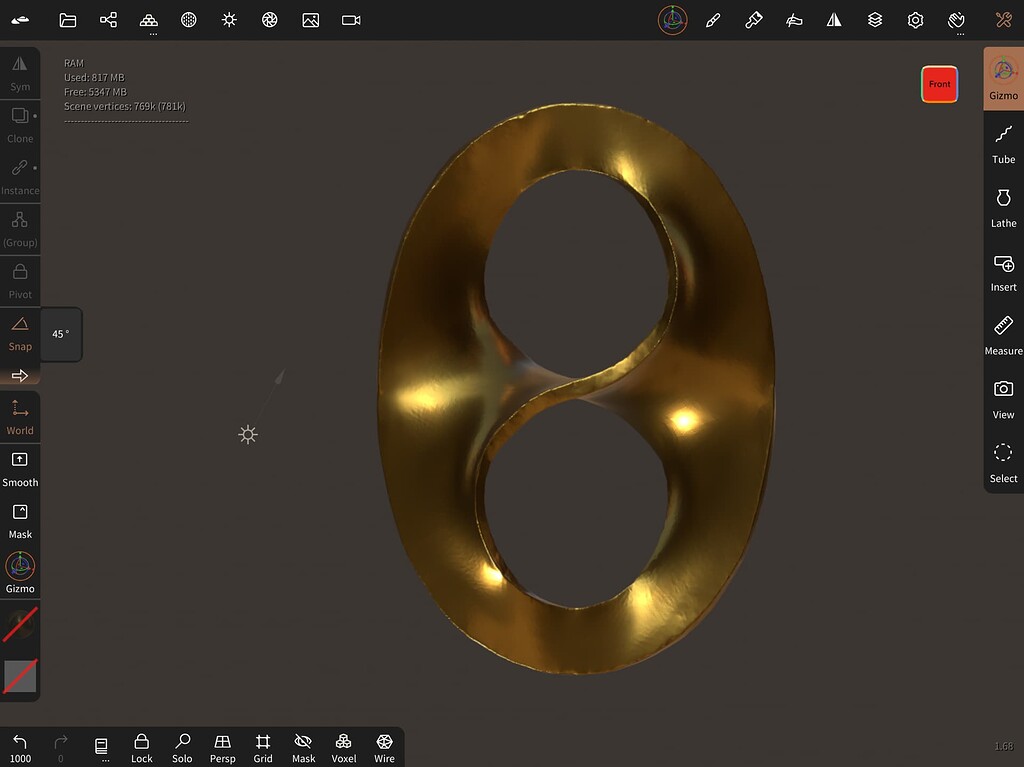Viewport: 1024px width, 767px height.
Task: Select the Tube tool
Action: (x=1003, y=143)
